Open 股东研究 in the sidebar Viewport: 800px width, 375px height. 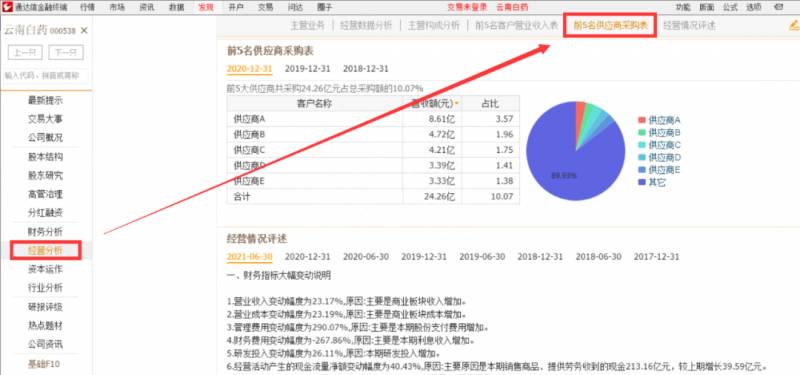click(x=45, y=176)
